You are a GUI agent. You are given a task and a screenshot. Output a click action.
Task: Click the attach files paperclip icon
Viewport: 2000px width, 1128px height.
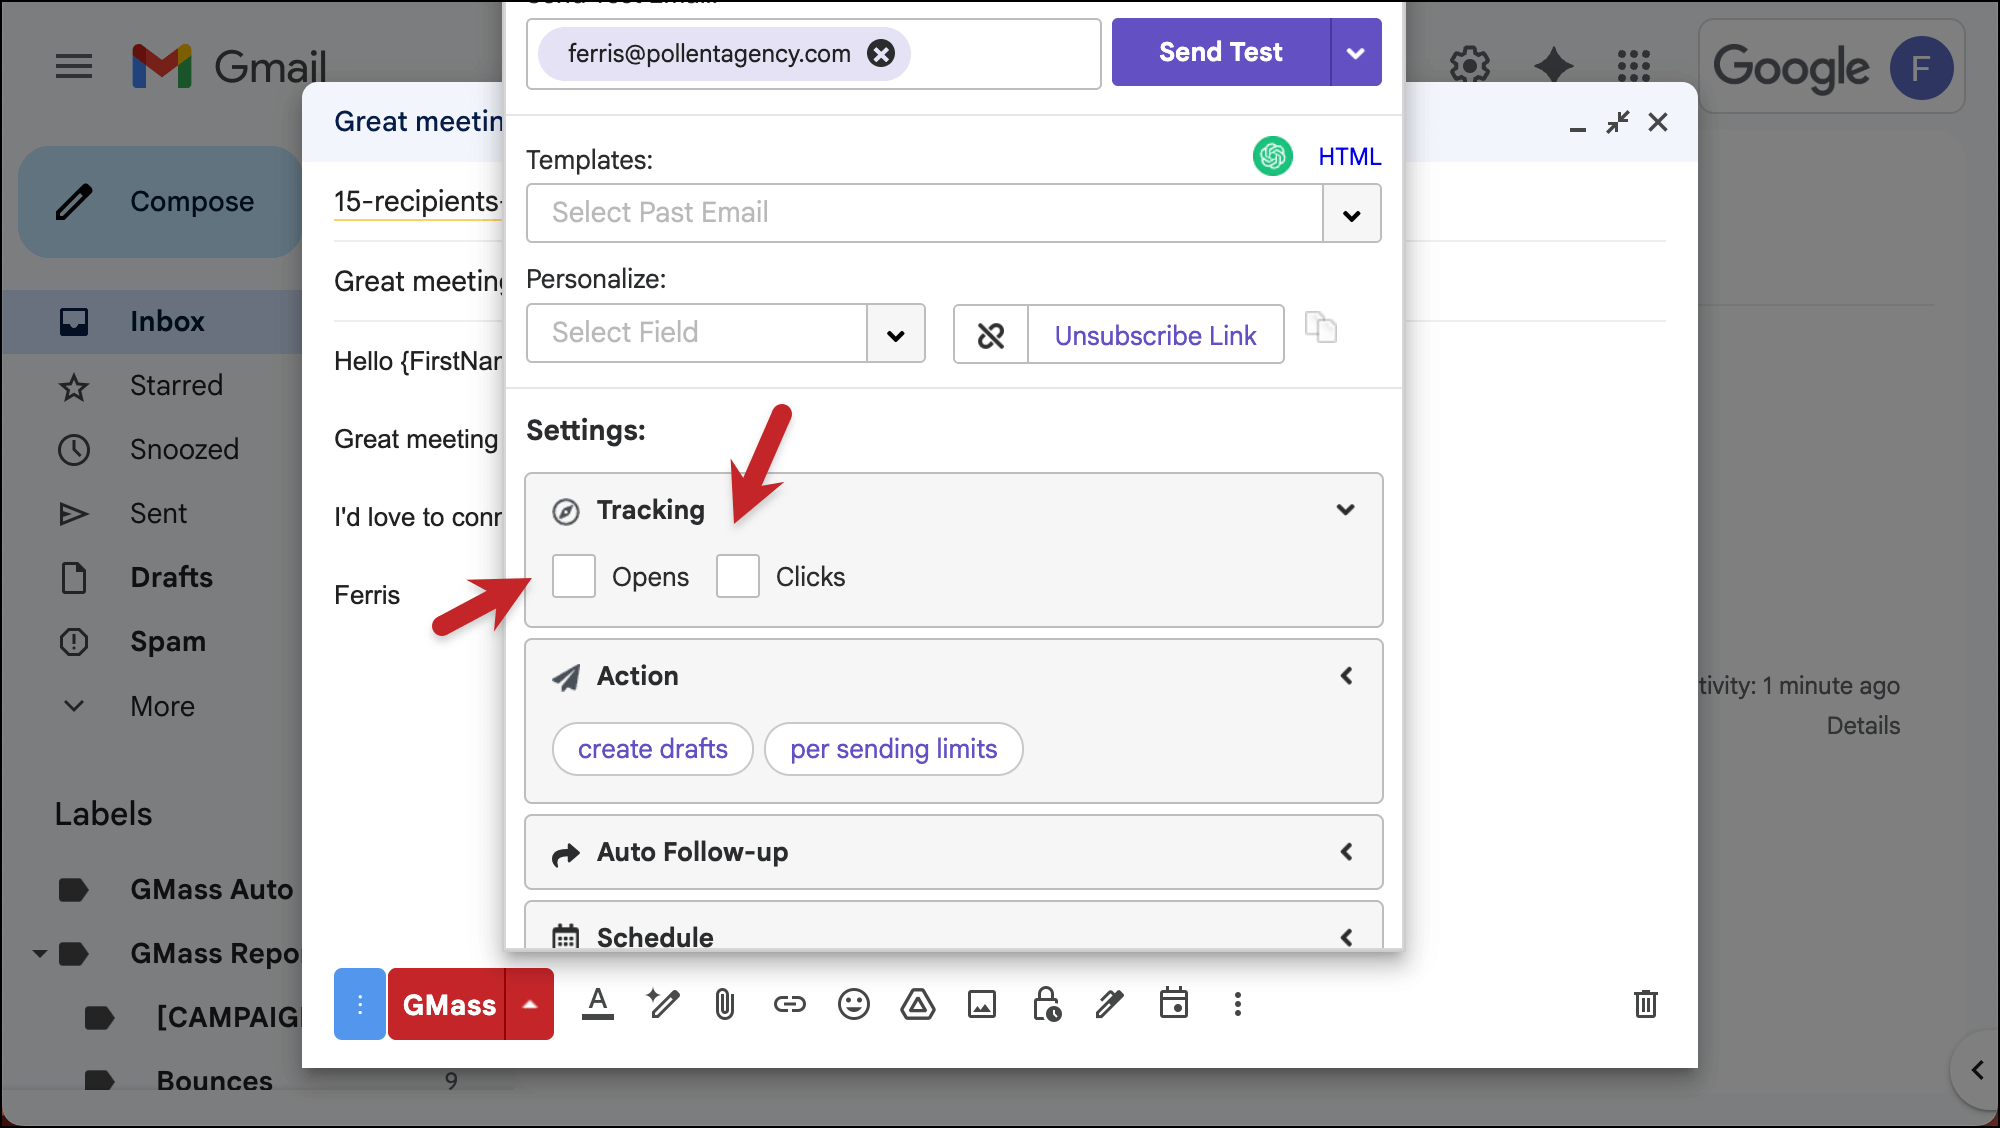coord(725,1004)
